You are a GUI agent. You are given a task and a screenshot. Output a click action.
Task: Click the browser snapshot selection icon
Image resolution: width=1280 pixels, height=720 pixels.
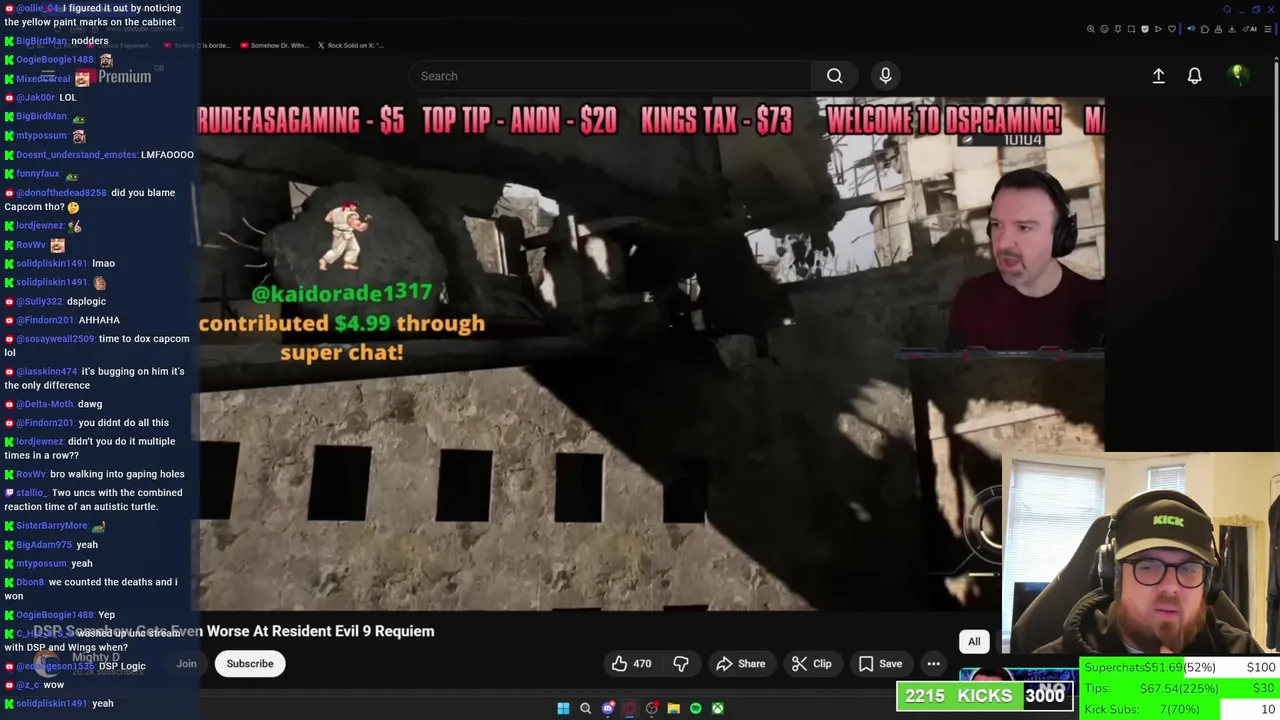(1131, 29)
